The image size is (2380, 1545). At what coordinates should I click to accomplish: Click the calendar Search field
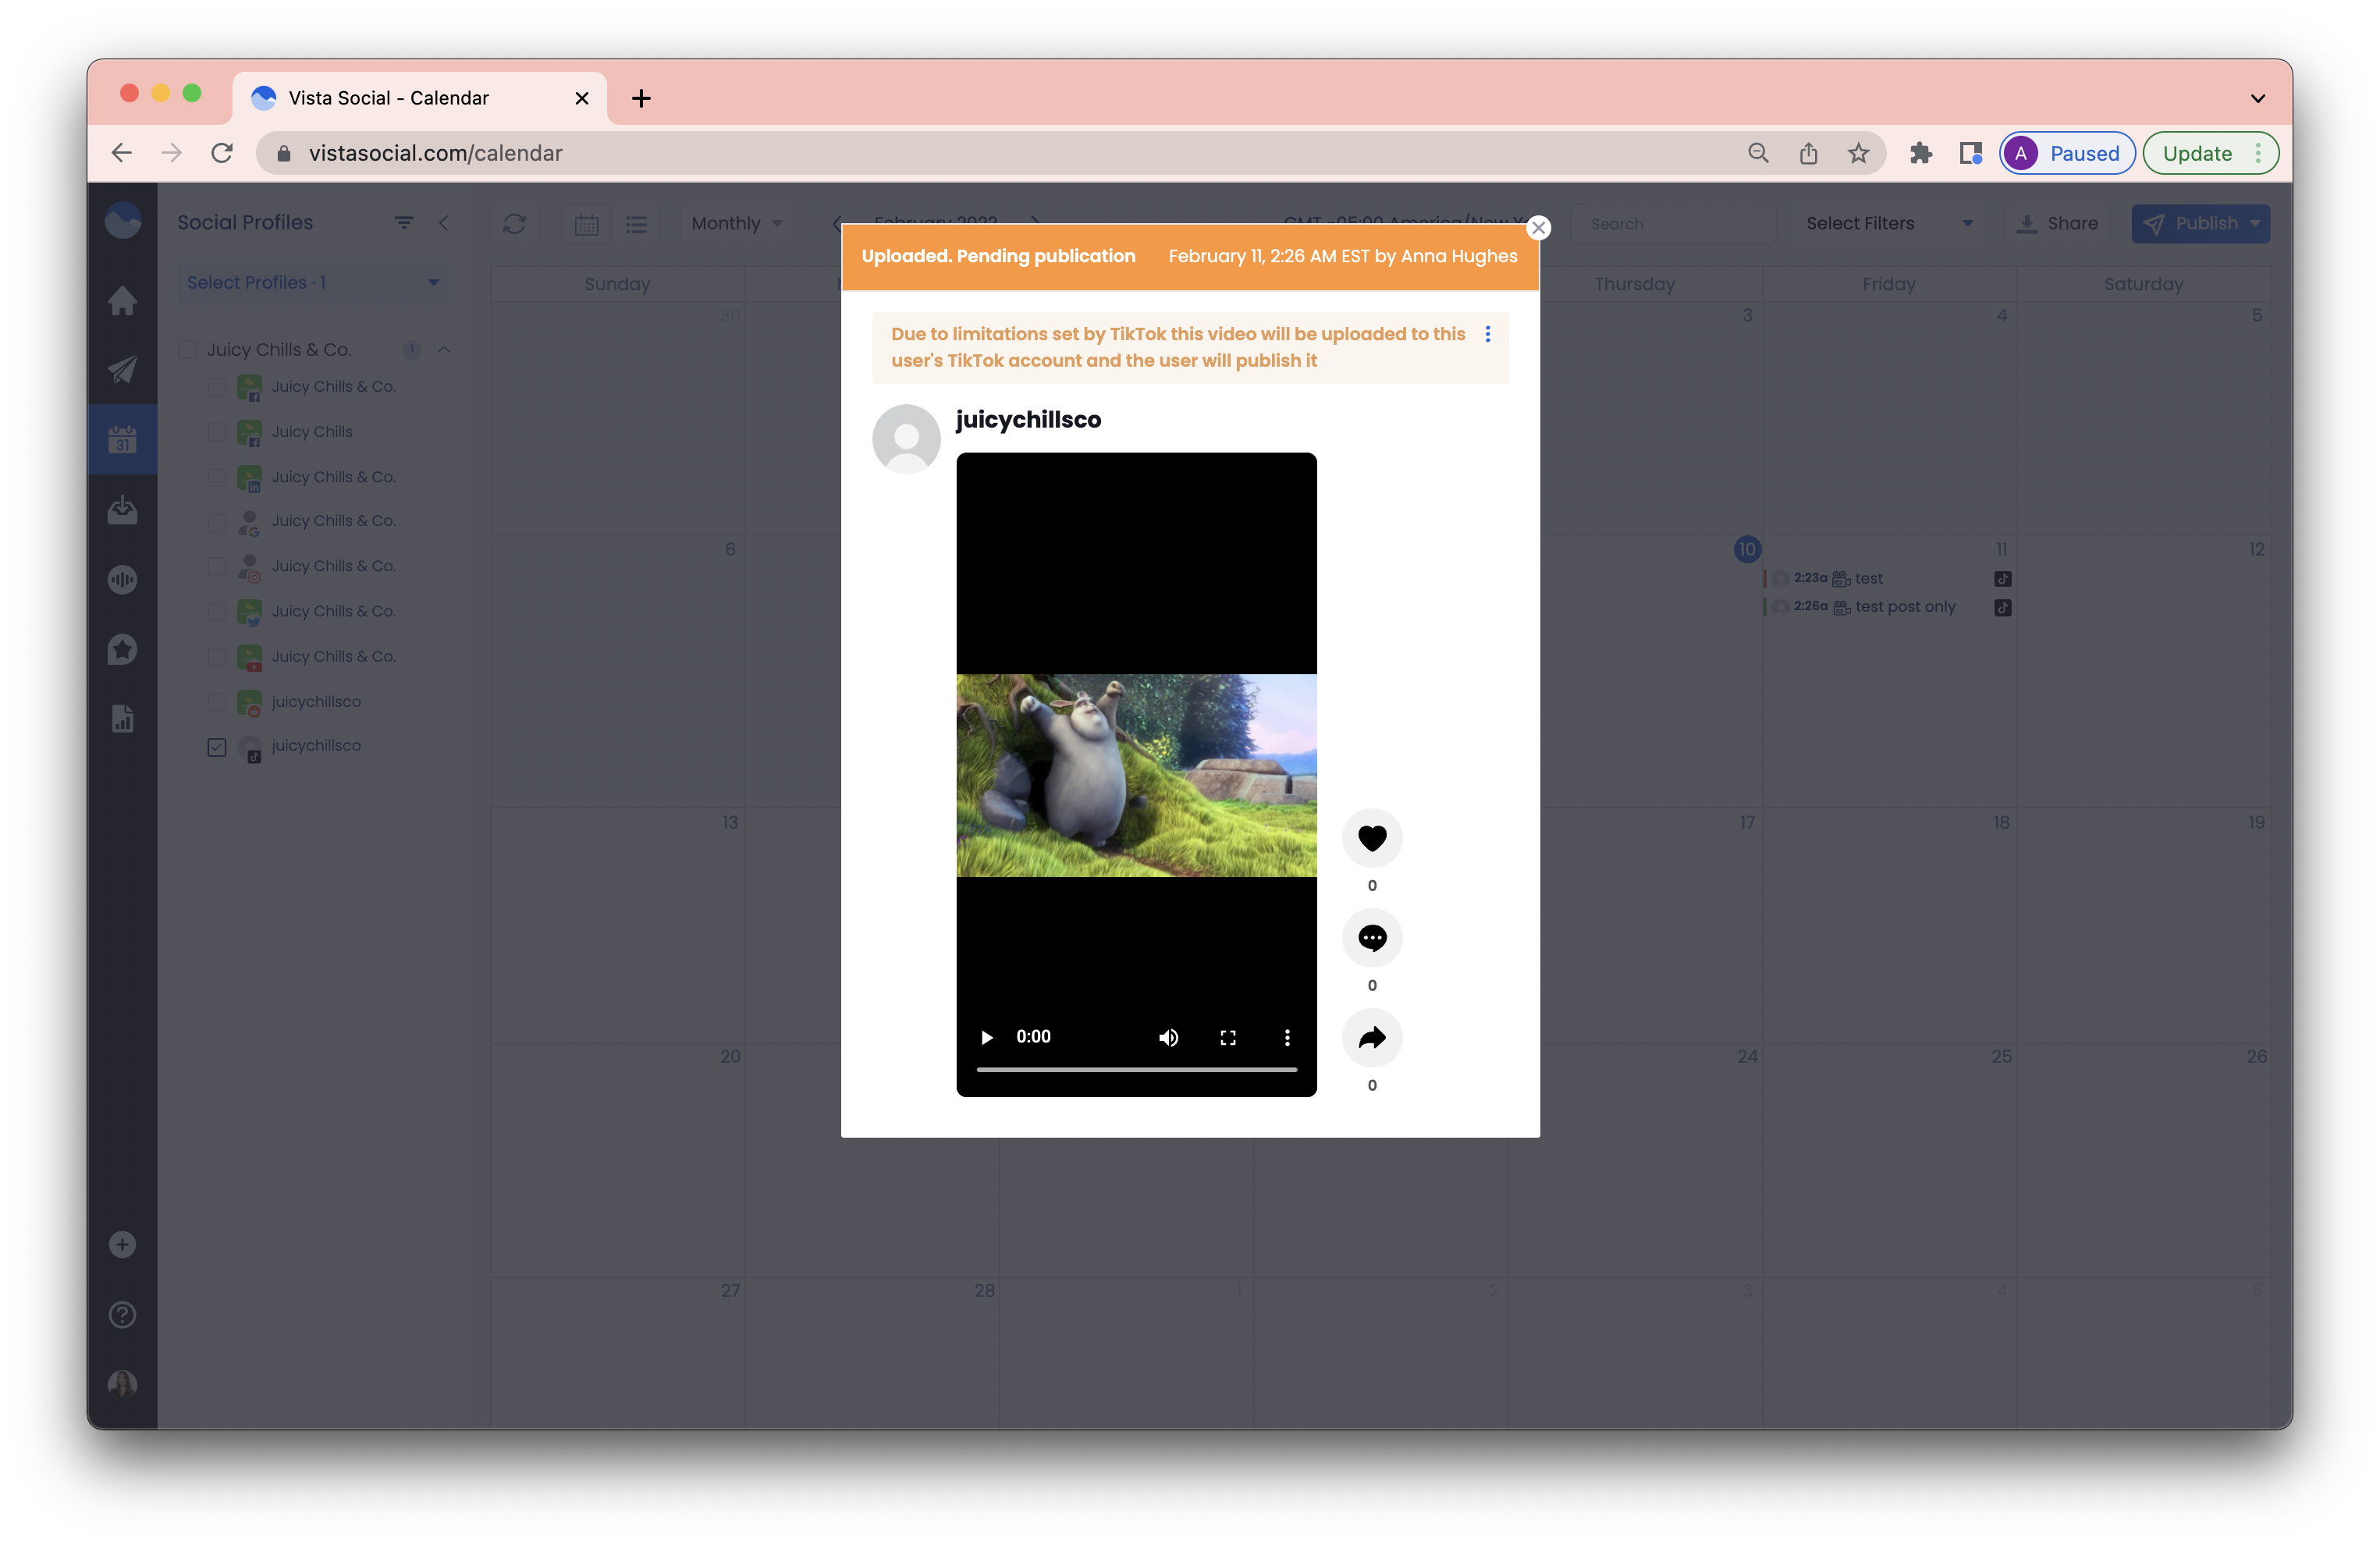click(x=1674, y=224)
